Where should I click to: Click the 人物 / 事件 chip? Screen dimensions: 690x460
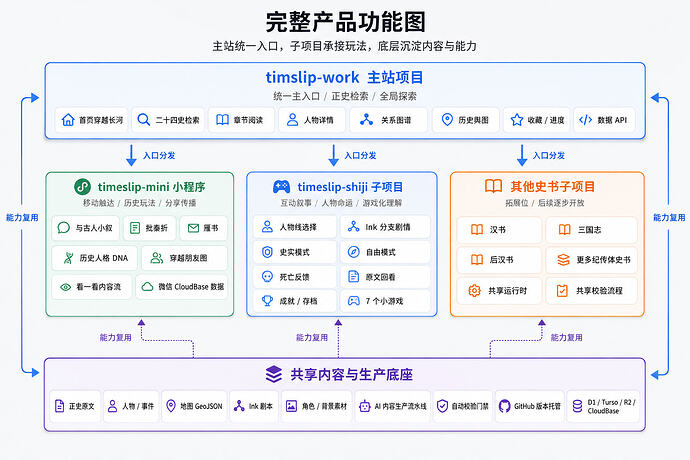(132, 406)
